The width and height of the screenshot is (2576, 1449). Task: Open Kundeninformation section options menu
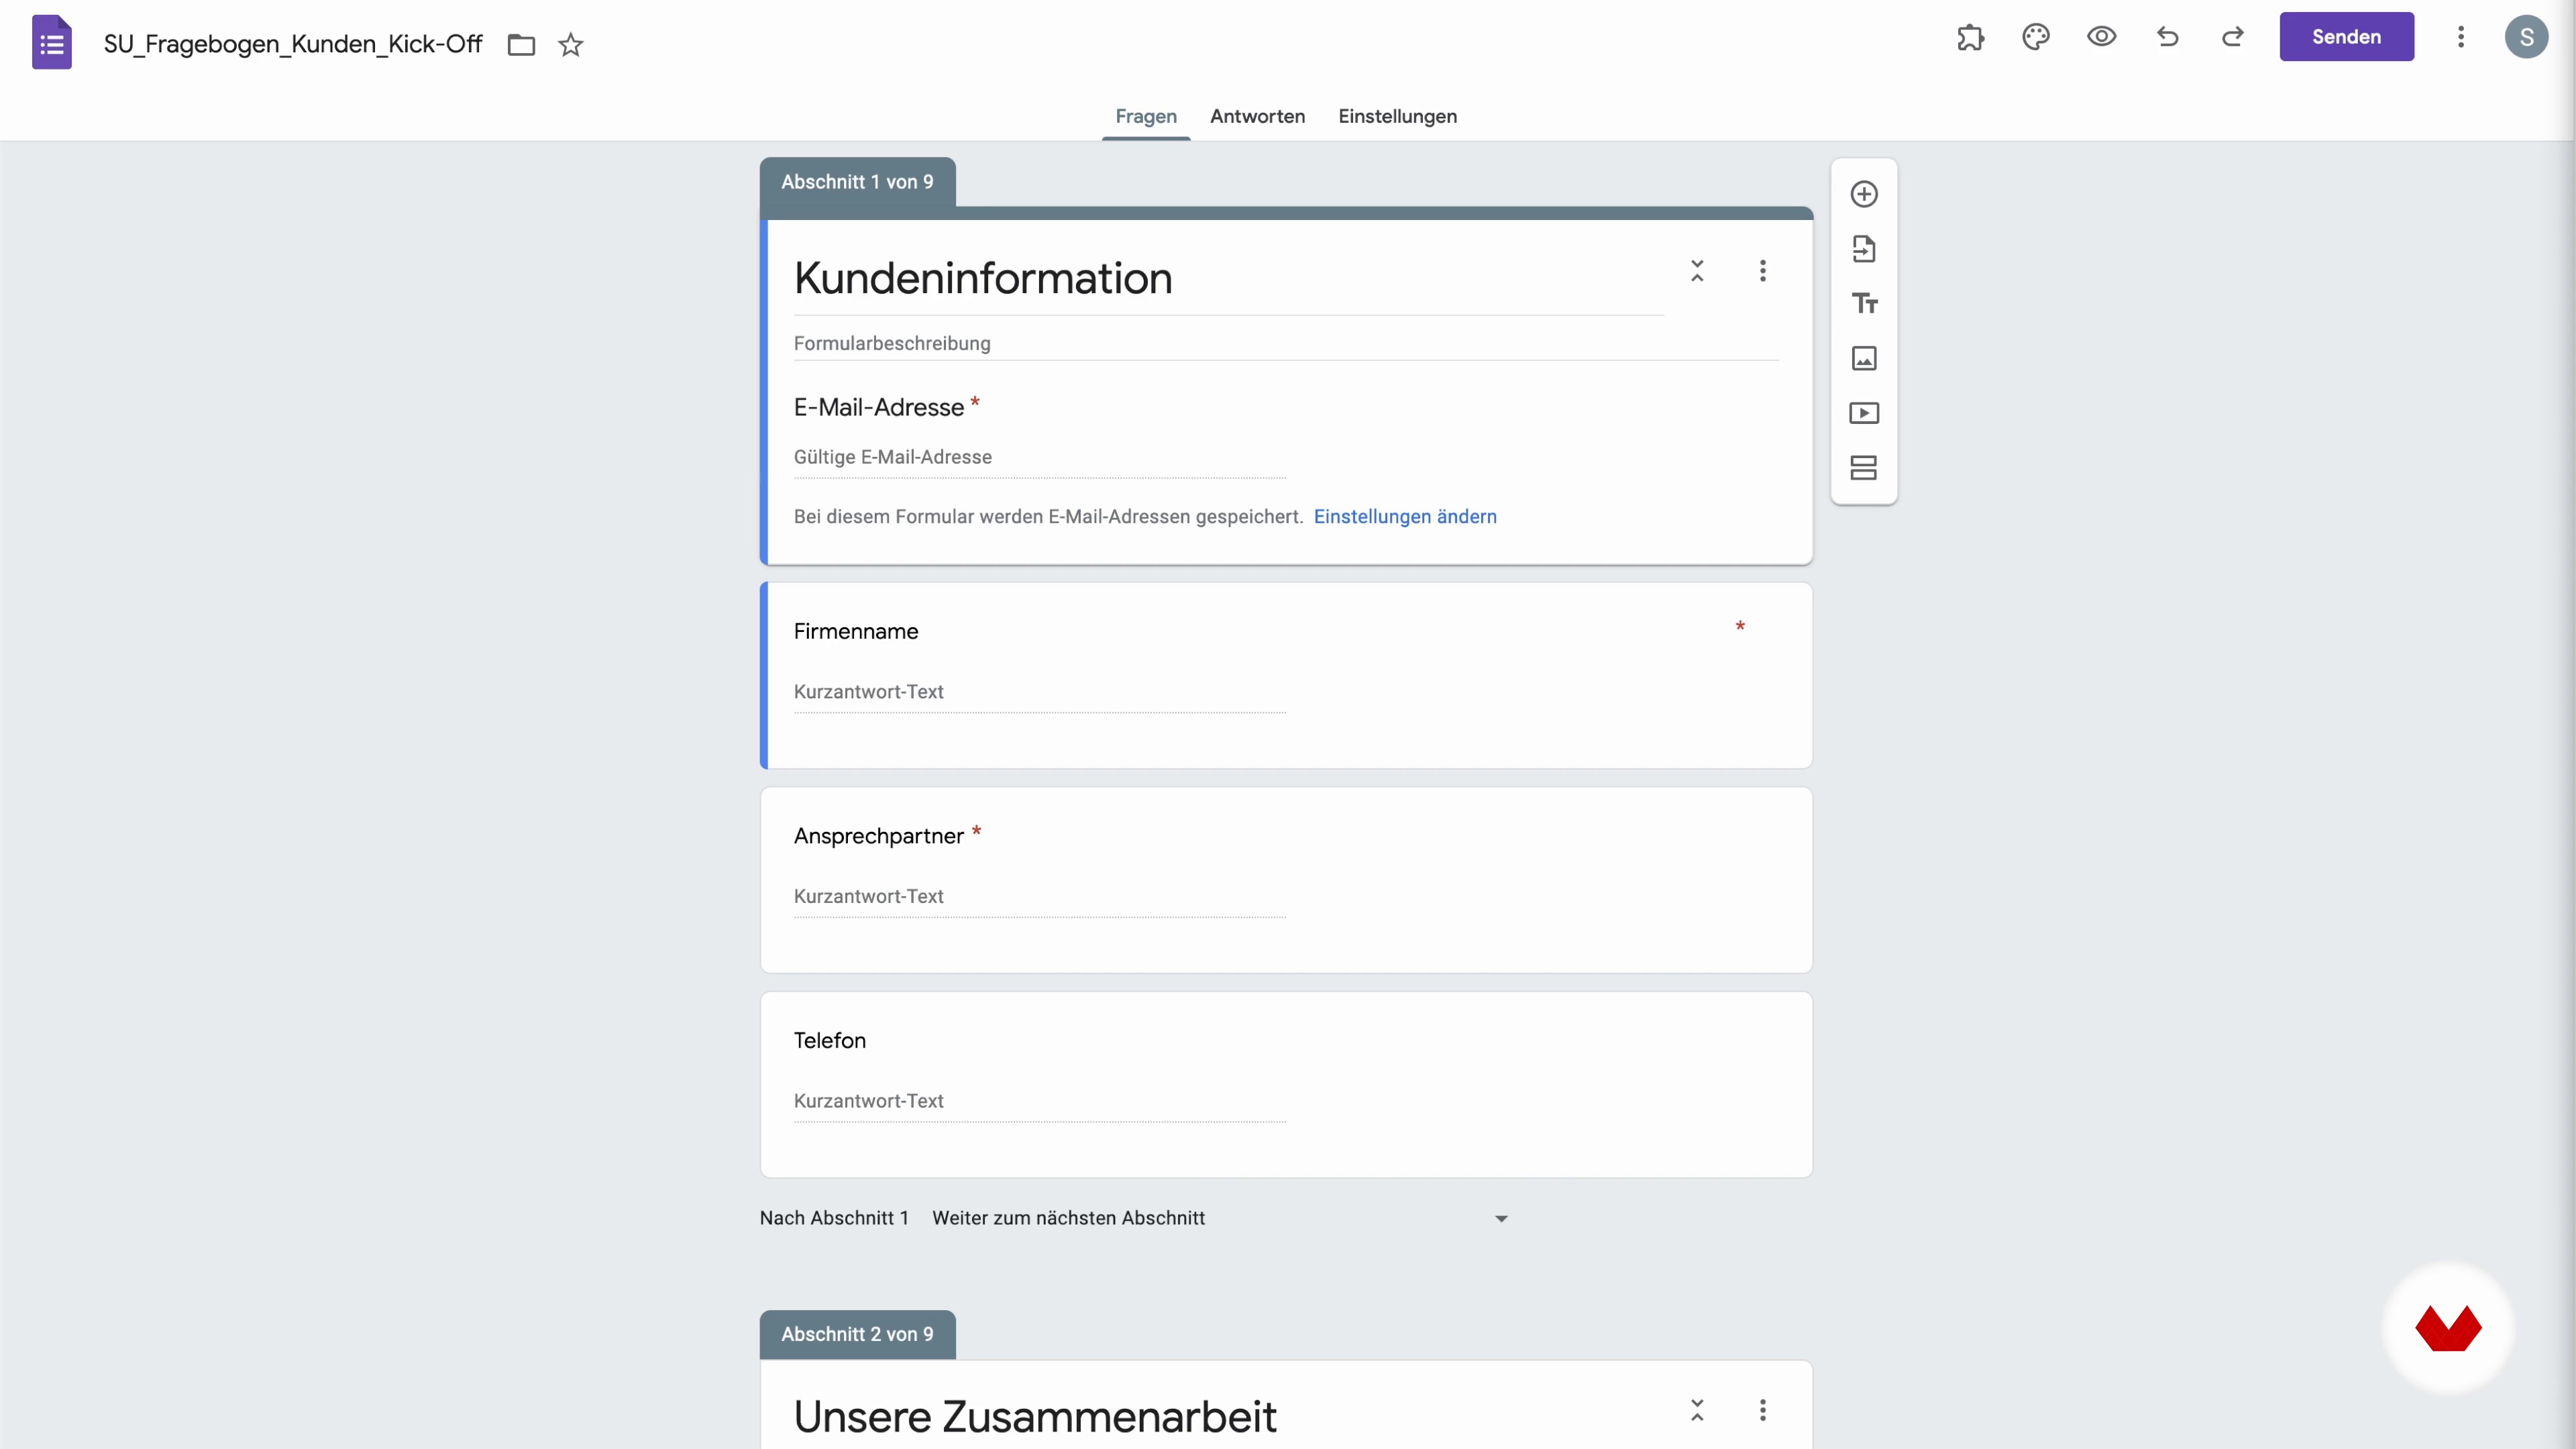1763,271
